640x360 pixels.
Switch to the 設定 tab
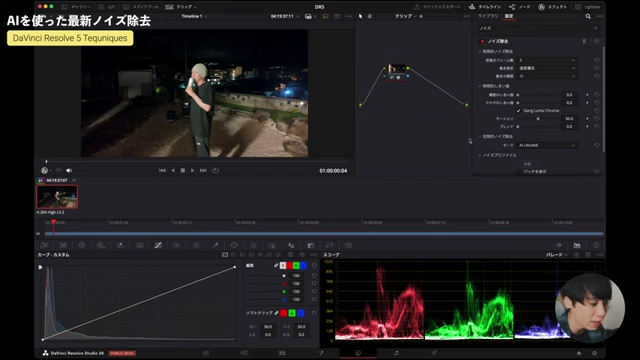(x=509, y=16)
